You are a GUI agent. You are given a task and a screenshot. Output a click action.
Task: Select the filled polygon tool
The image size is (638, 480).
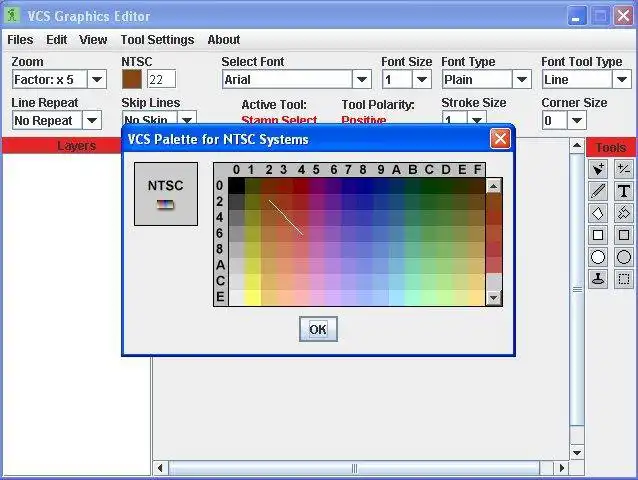point(598,213)
